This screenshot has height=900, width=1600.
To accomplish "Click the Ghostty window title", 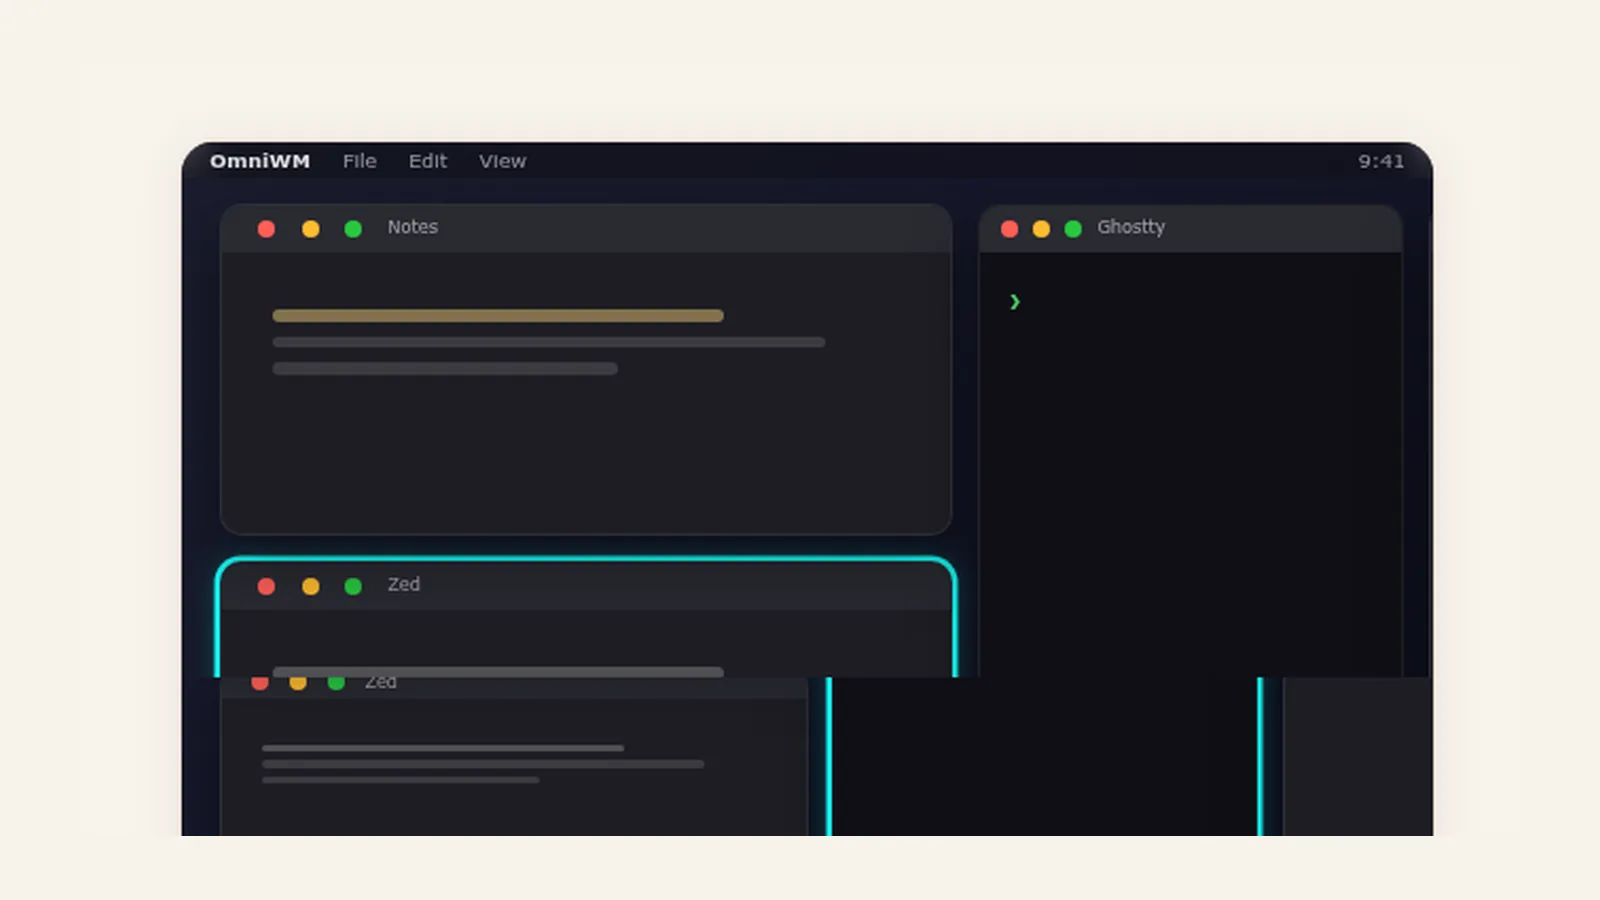I will point(1131,227).
